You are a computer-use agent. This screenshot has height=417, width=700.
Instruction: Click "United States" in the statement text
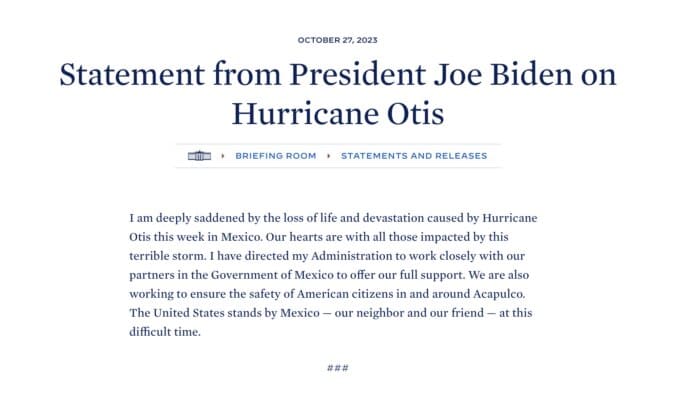click(x=189, y=313)
